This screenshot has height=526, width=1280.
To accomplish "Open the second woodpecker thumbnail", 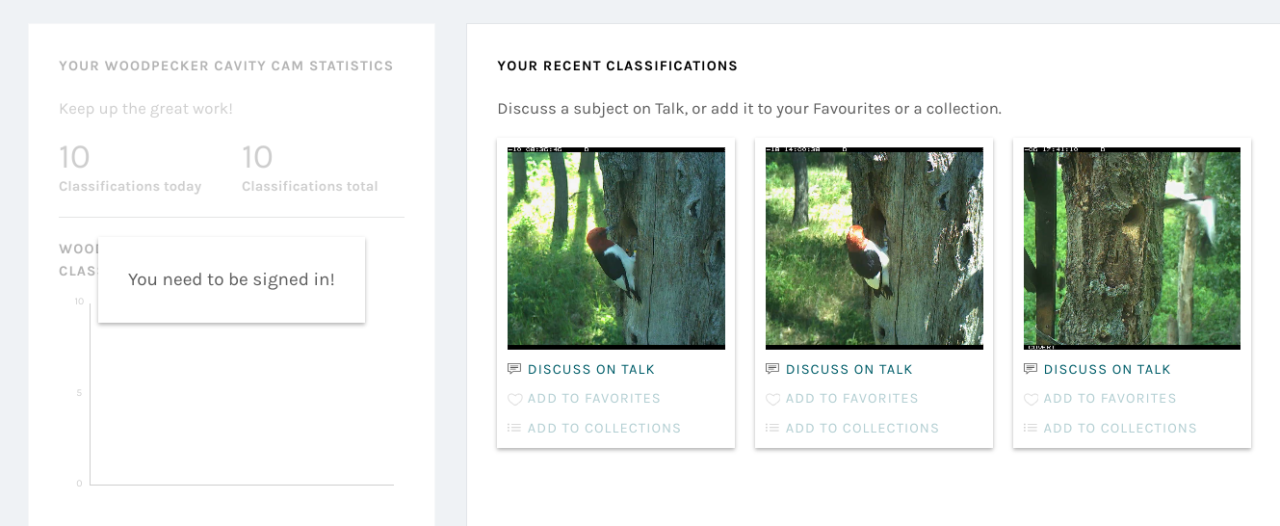I will point(874,248).
